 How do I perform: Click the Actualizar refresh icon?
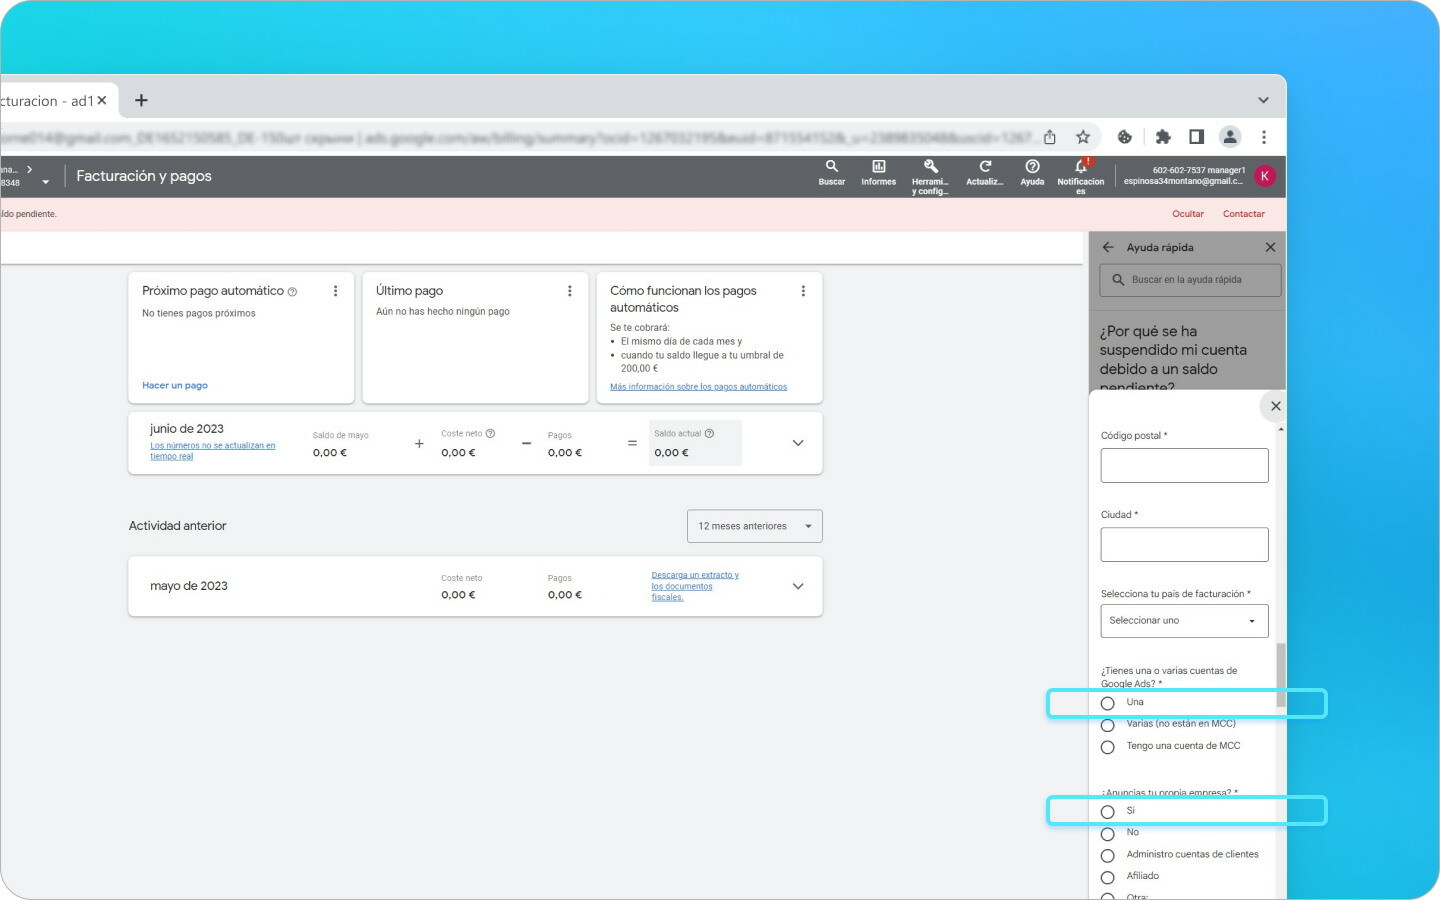click(984, 173)
